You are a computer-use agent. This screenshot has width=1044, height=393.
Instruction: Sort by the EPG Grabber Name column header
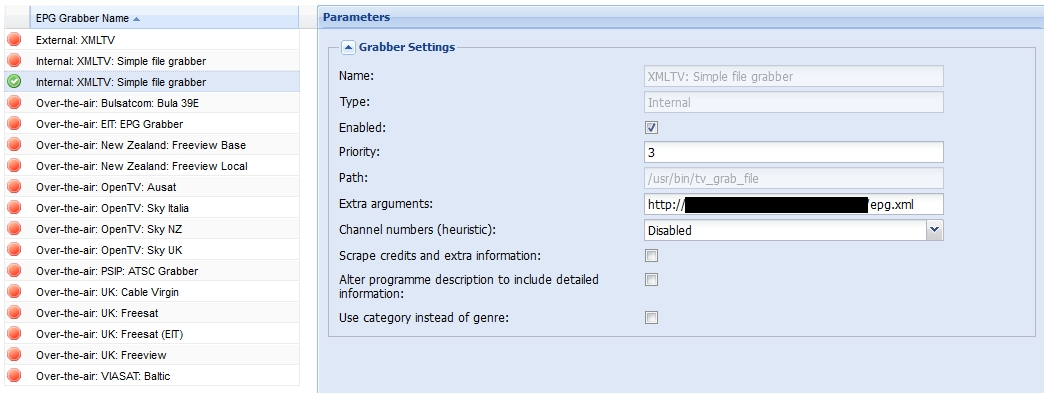coord(164,19)
